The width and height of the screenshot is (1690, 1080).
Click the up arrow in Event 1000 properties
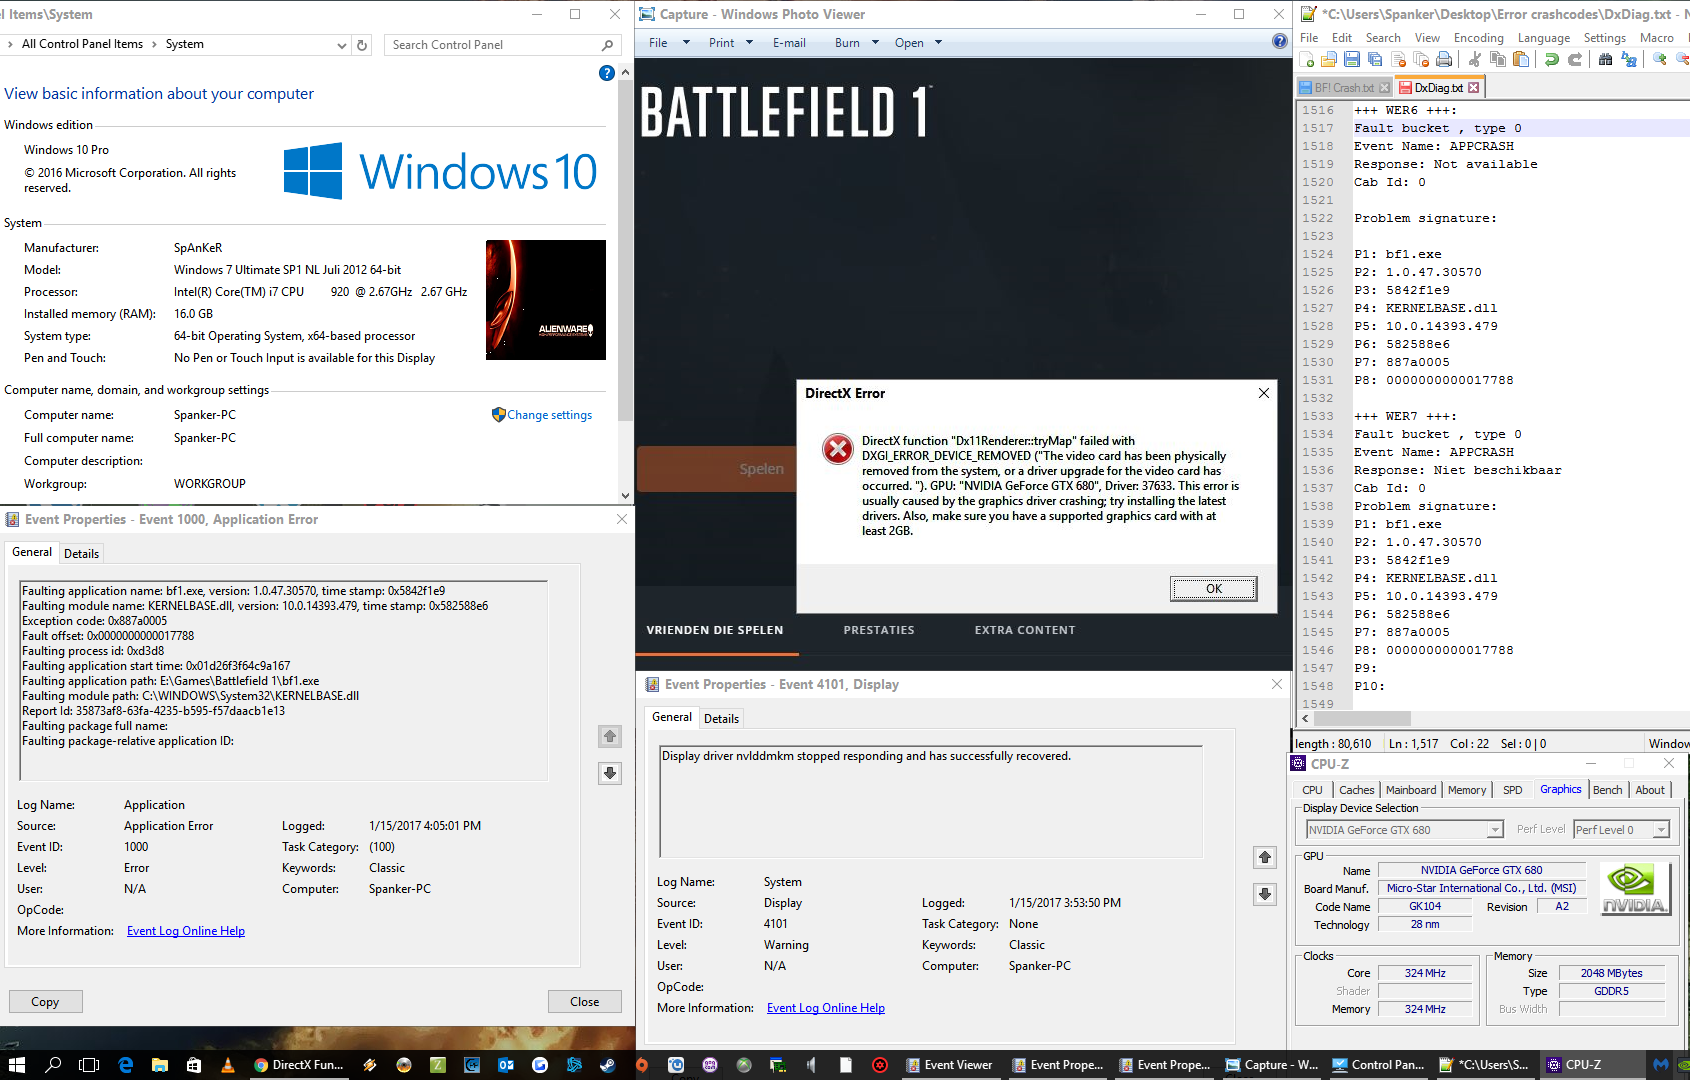click(610, 736)
